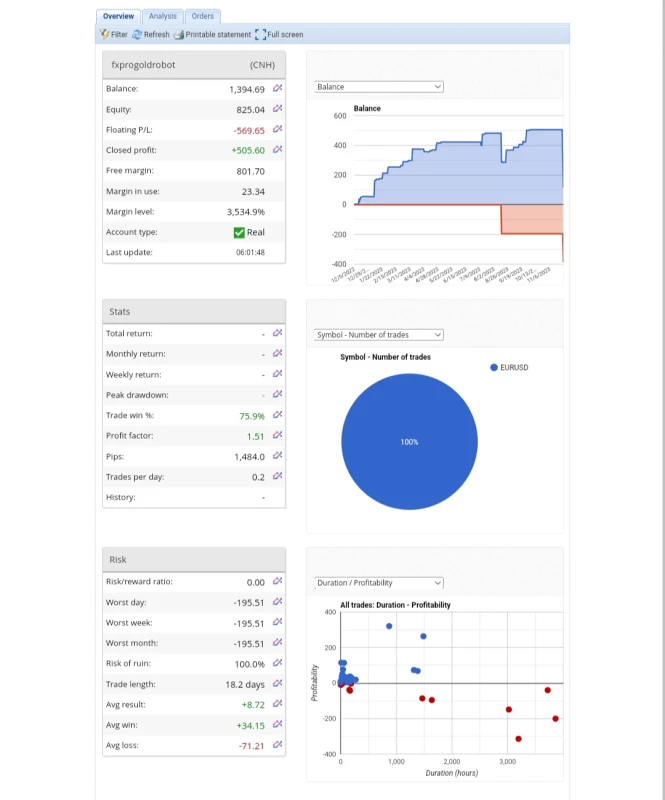Screen dimensions: 665x800
Task: Click the chart icon next to Worst day
Action: (277, 602)
